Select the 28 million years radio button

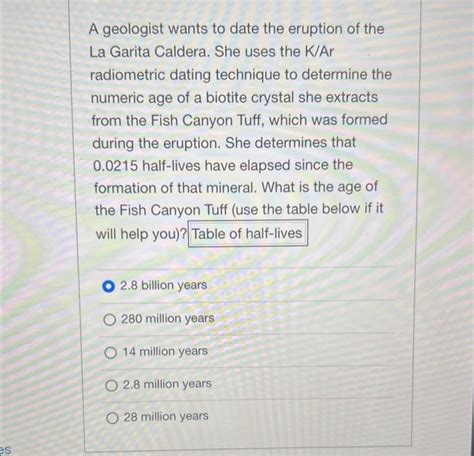tap(112, 417)
